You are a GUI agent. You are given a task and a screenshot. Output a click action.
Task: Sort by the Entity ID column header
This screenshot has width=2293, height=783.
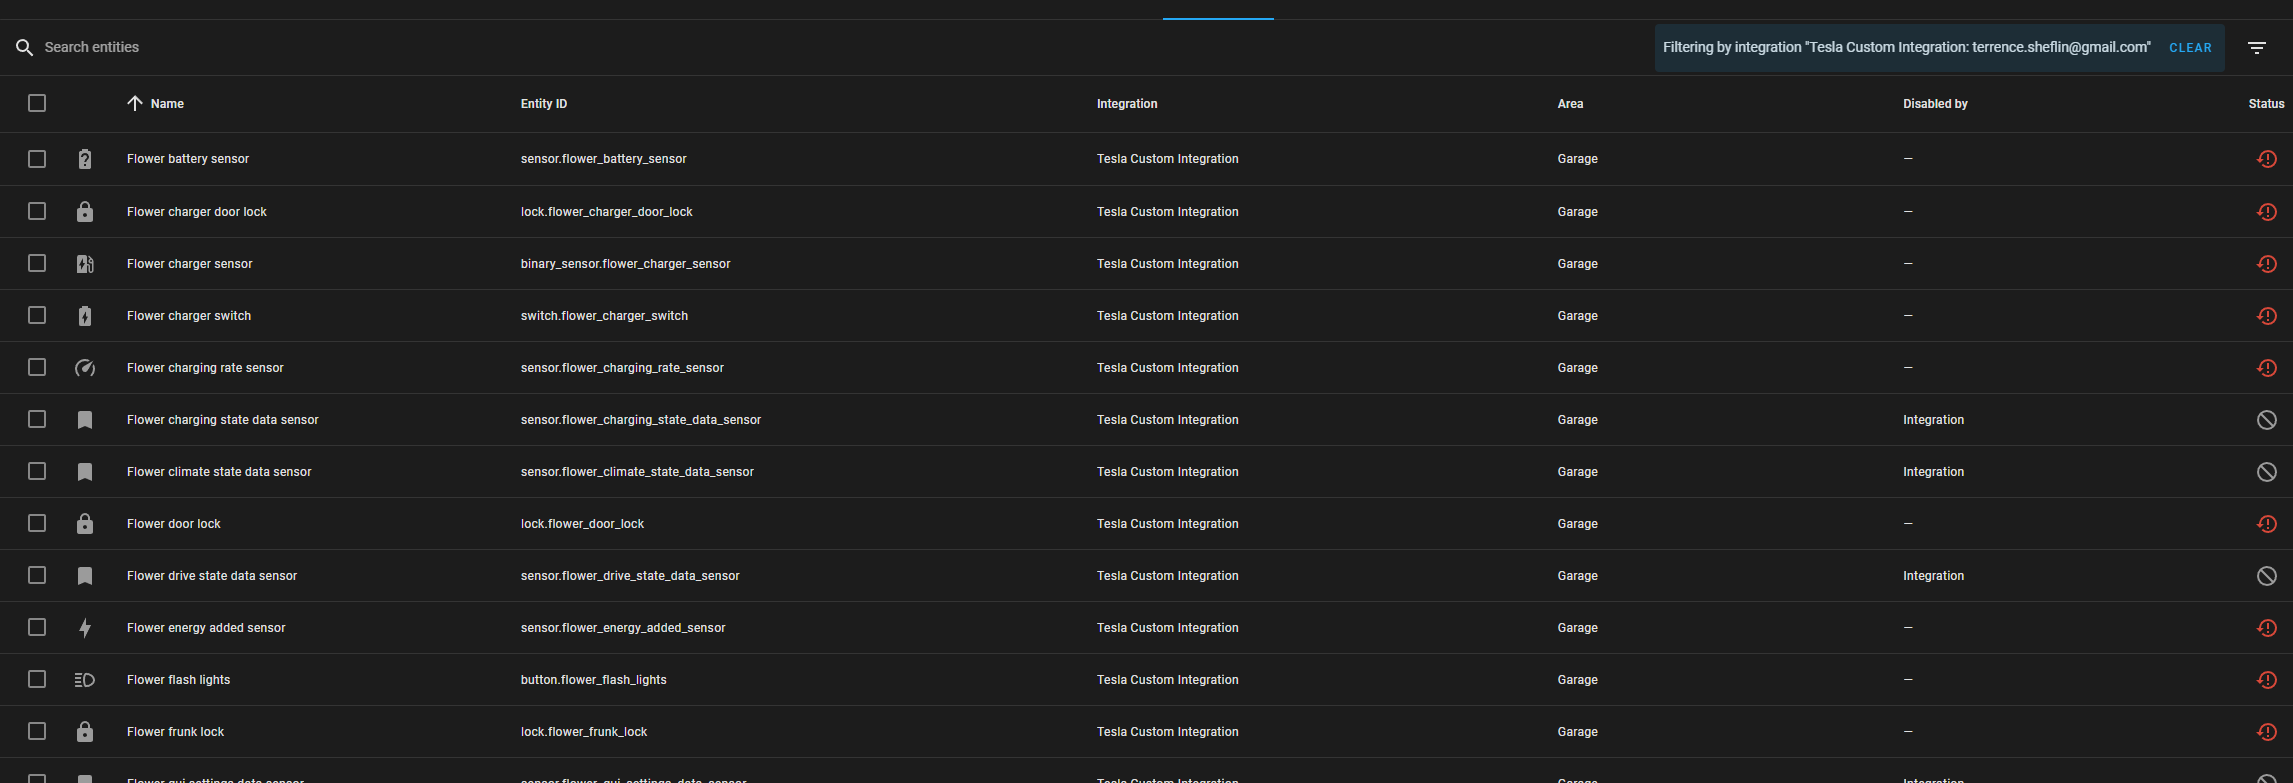[544, 104]
